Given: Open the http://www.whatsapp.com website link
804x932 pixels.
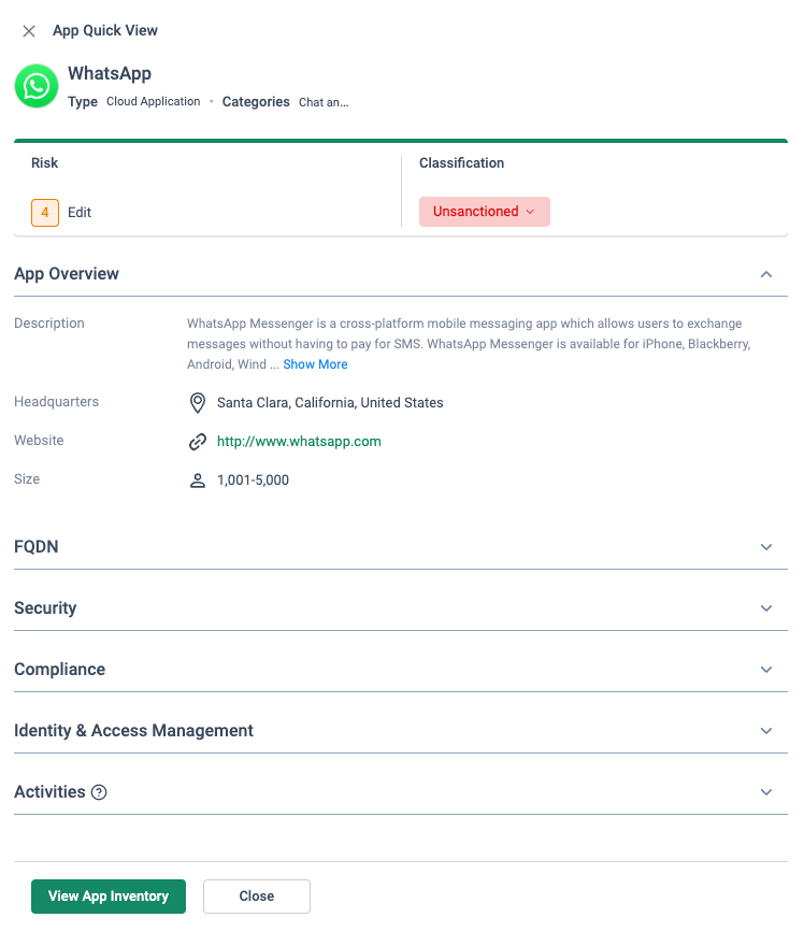Looking at the screenshot, I should (x=299, y=442).
